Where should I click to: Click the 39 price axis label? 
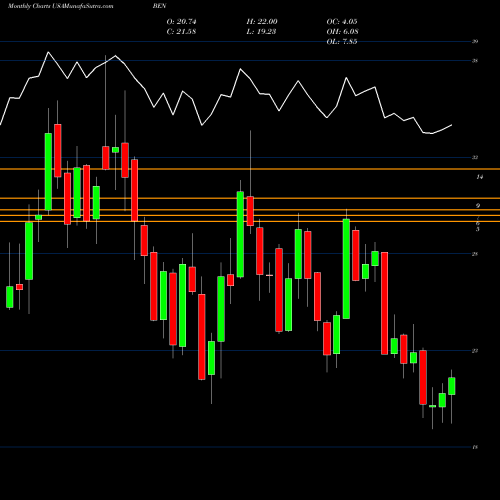(x=475, y=42)
